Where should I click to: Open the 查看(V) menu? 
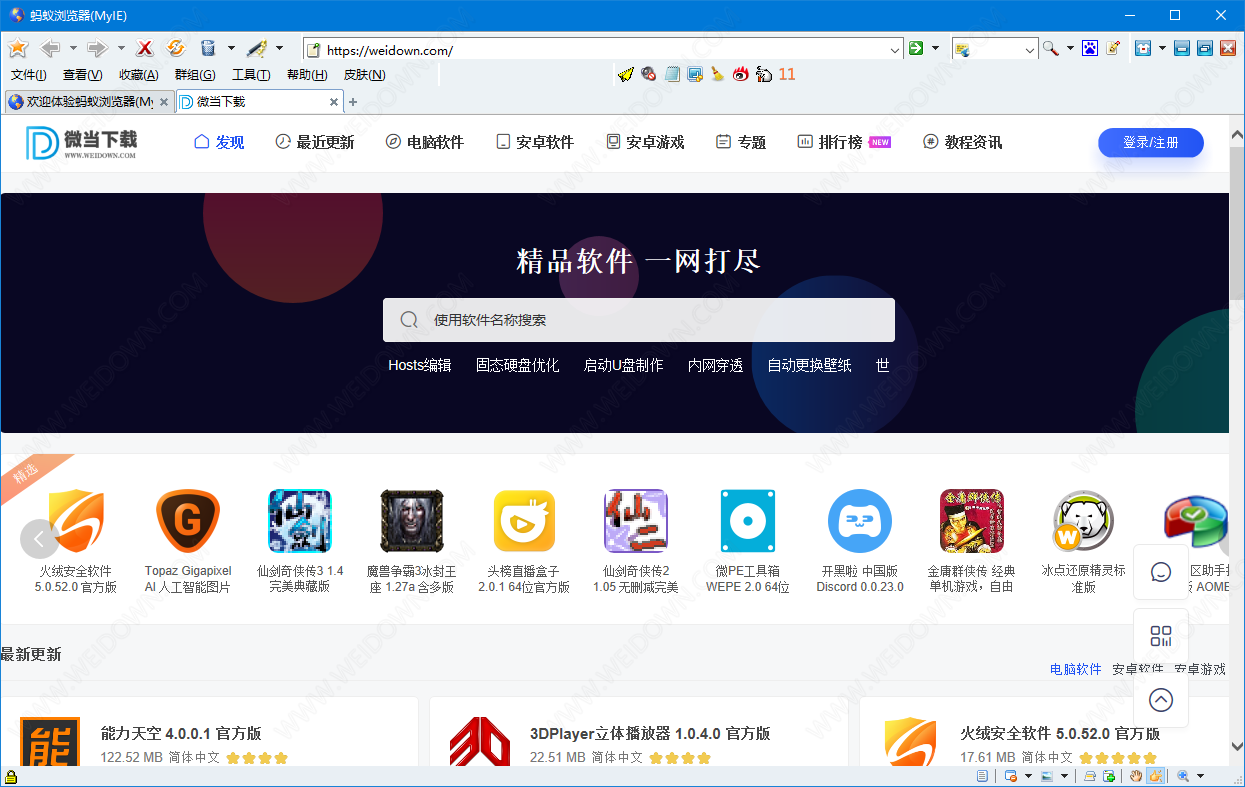82,75
